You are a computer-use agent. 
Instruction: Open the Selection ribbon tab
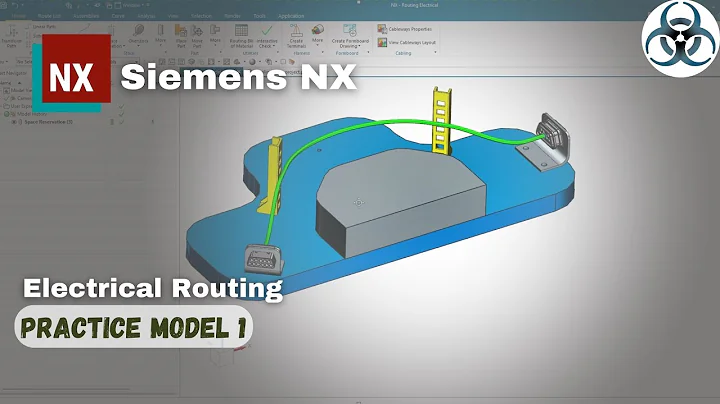coord(201,16)
